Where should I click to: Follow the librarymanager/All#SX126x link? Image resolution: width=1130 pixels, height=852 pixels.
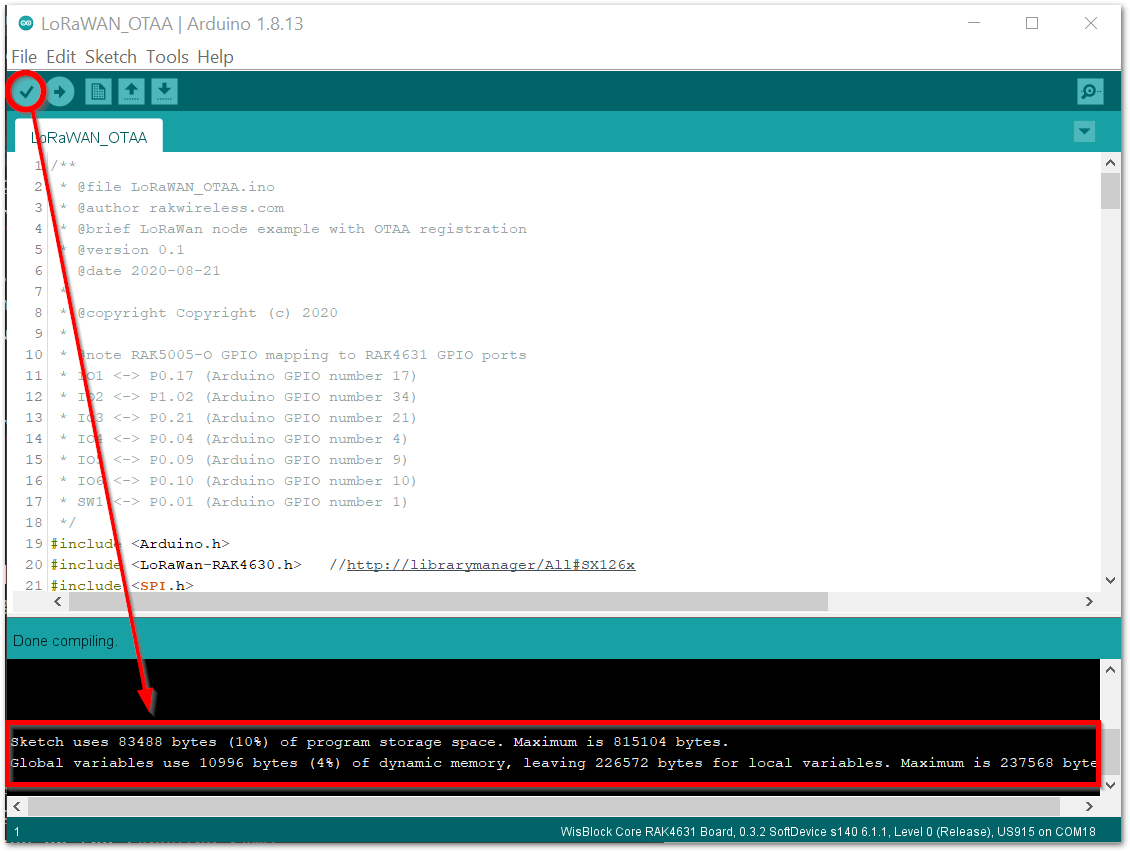[x=491, y=565]
